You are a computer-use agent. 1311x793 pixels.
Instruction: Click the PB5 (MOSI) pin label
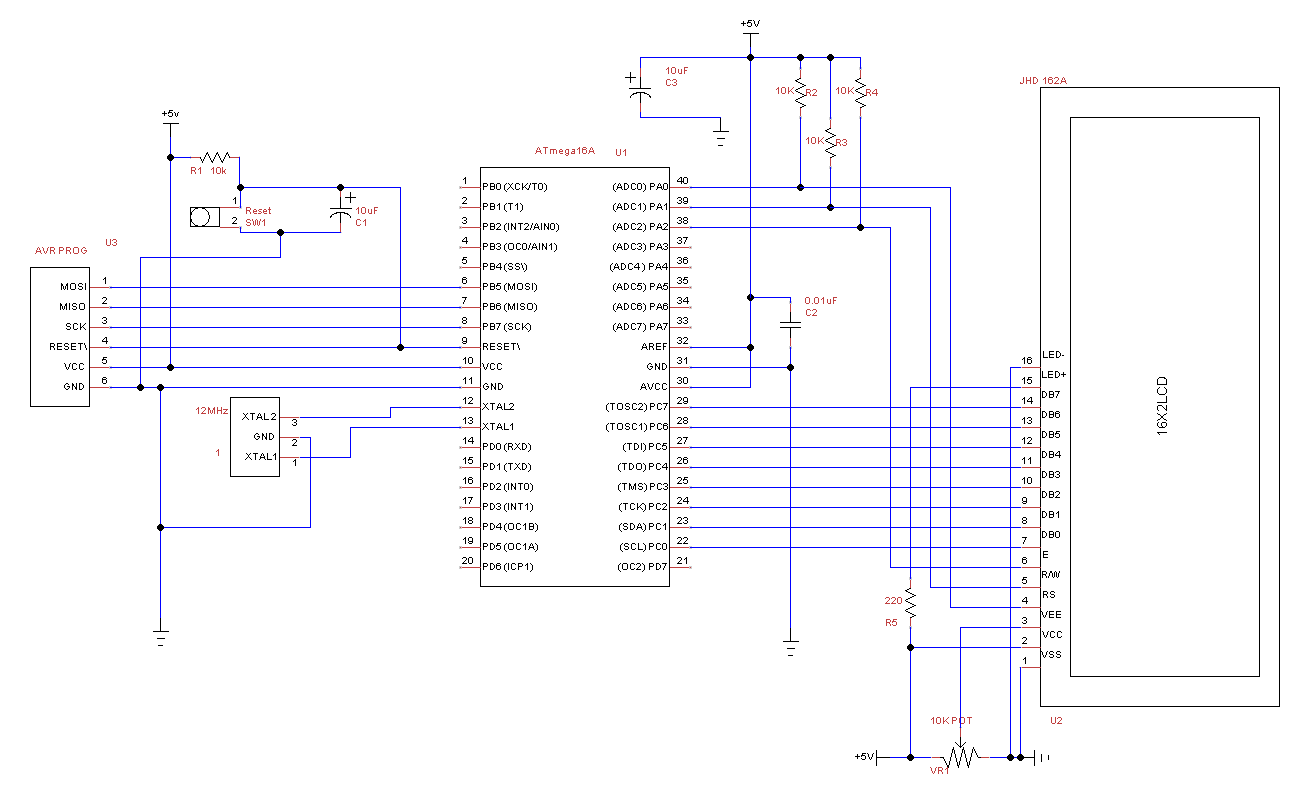(x=510, y=287)
